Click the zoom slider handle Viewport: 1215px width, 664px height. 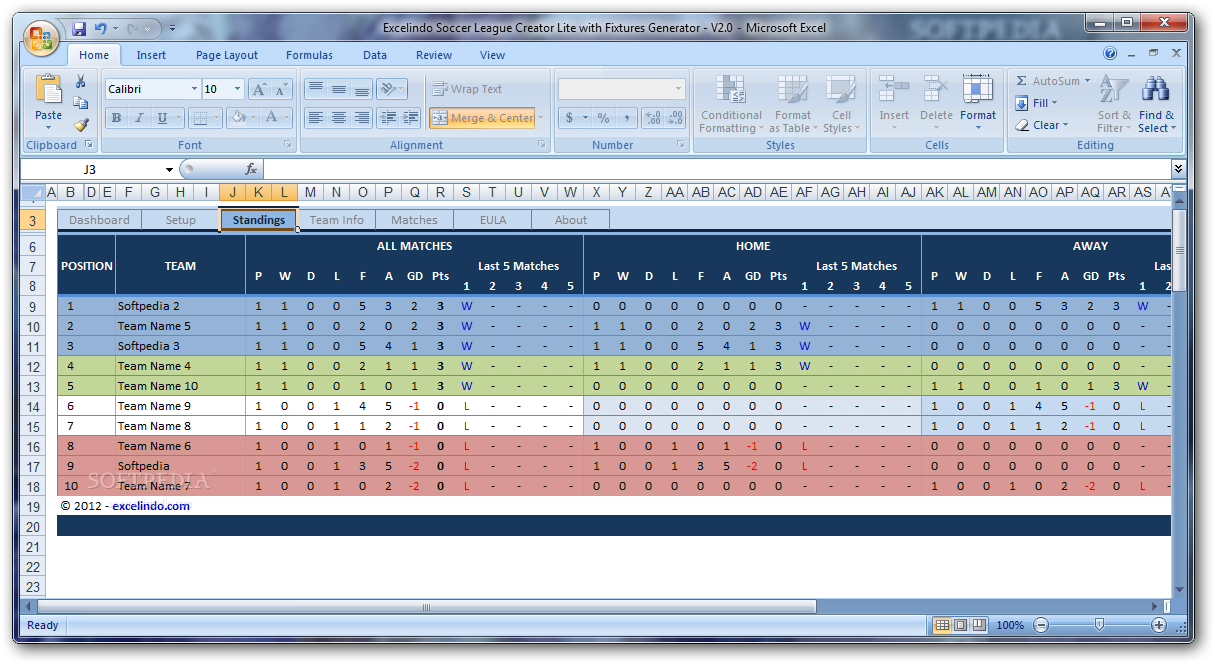1099,625
